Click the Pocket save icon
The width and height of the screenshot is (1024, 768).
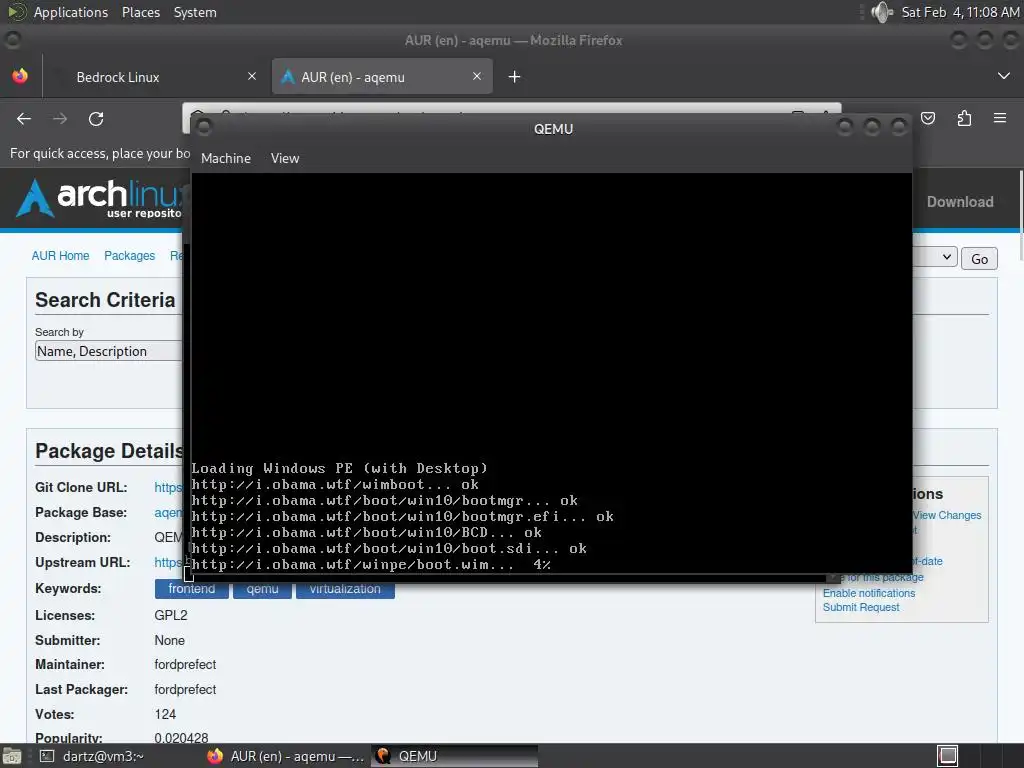[x=928, y=118]
